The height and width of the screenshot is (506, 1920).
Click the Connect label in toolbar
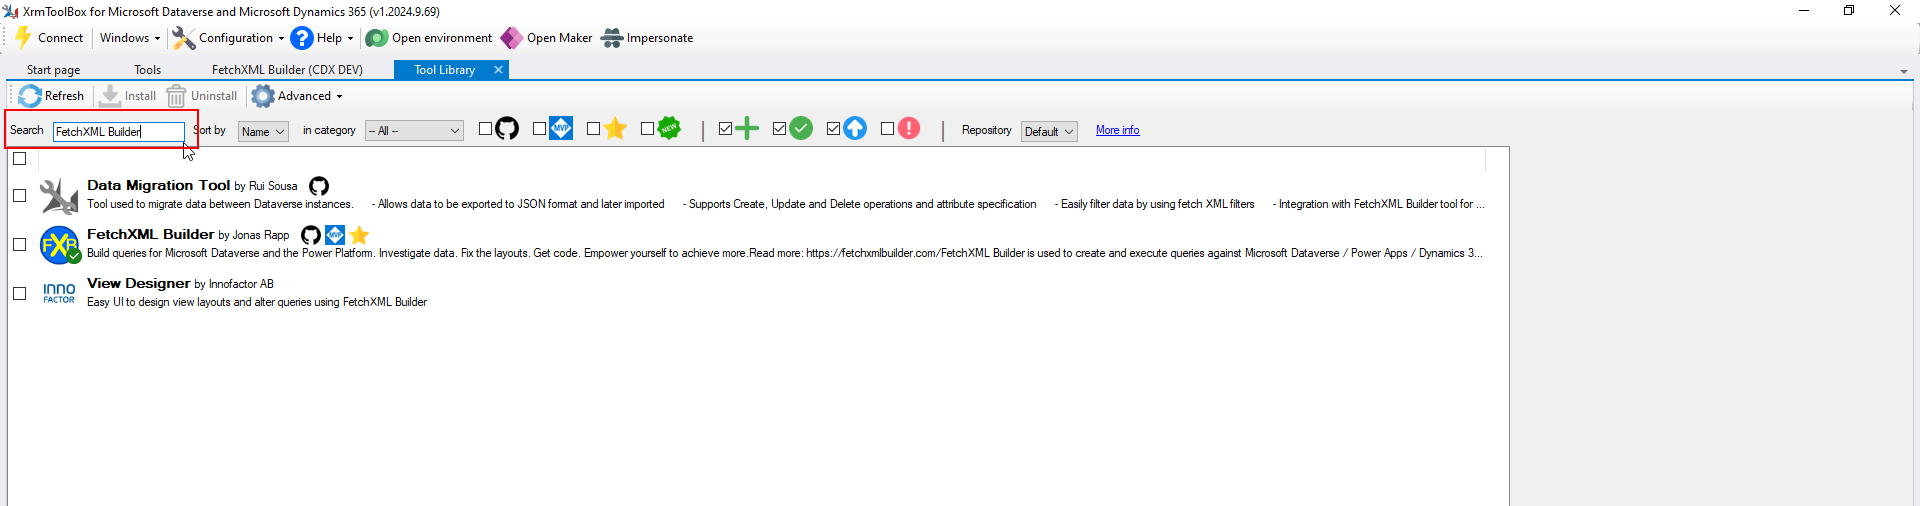60,38
